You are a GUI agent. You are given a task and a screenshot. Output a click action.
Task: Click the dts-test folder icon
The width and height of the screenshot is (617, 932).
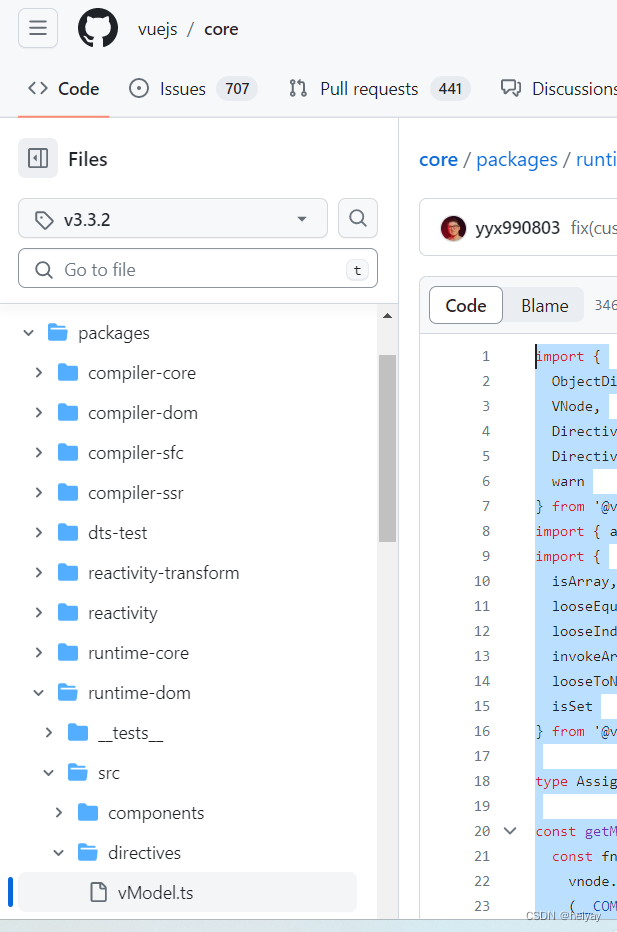click(x=68, y=533)
